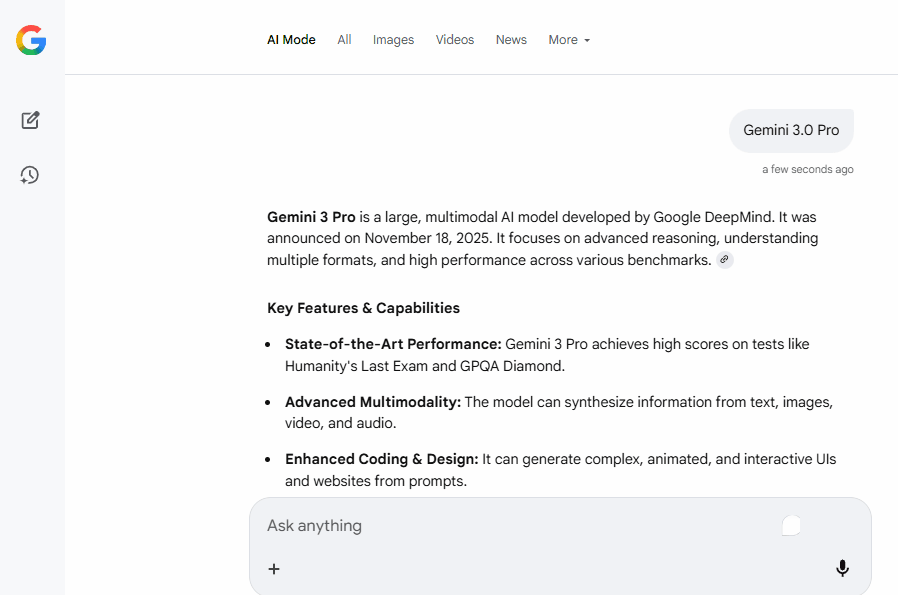Click the "Key Features & Capabilities" heading
898x595 pixels.
pyautogui.click(x=363, y=308)
